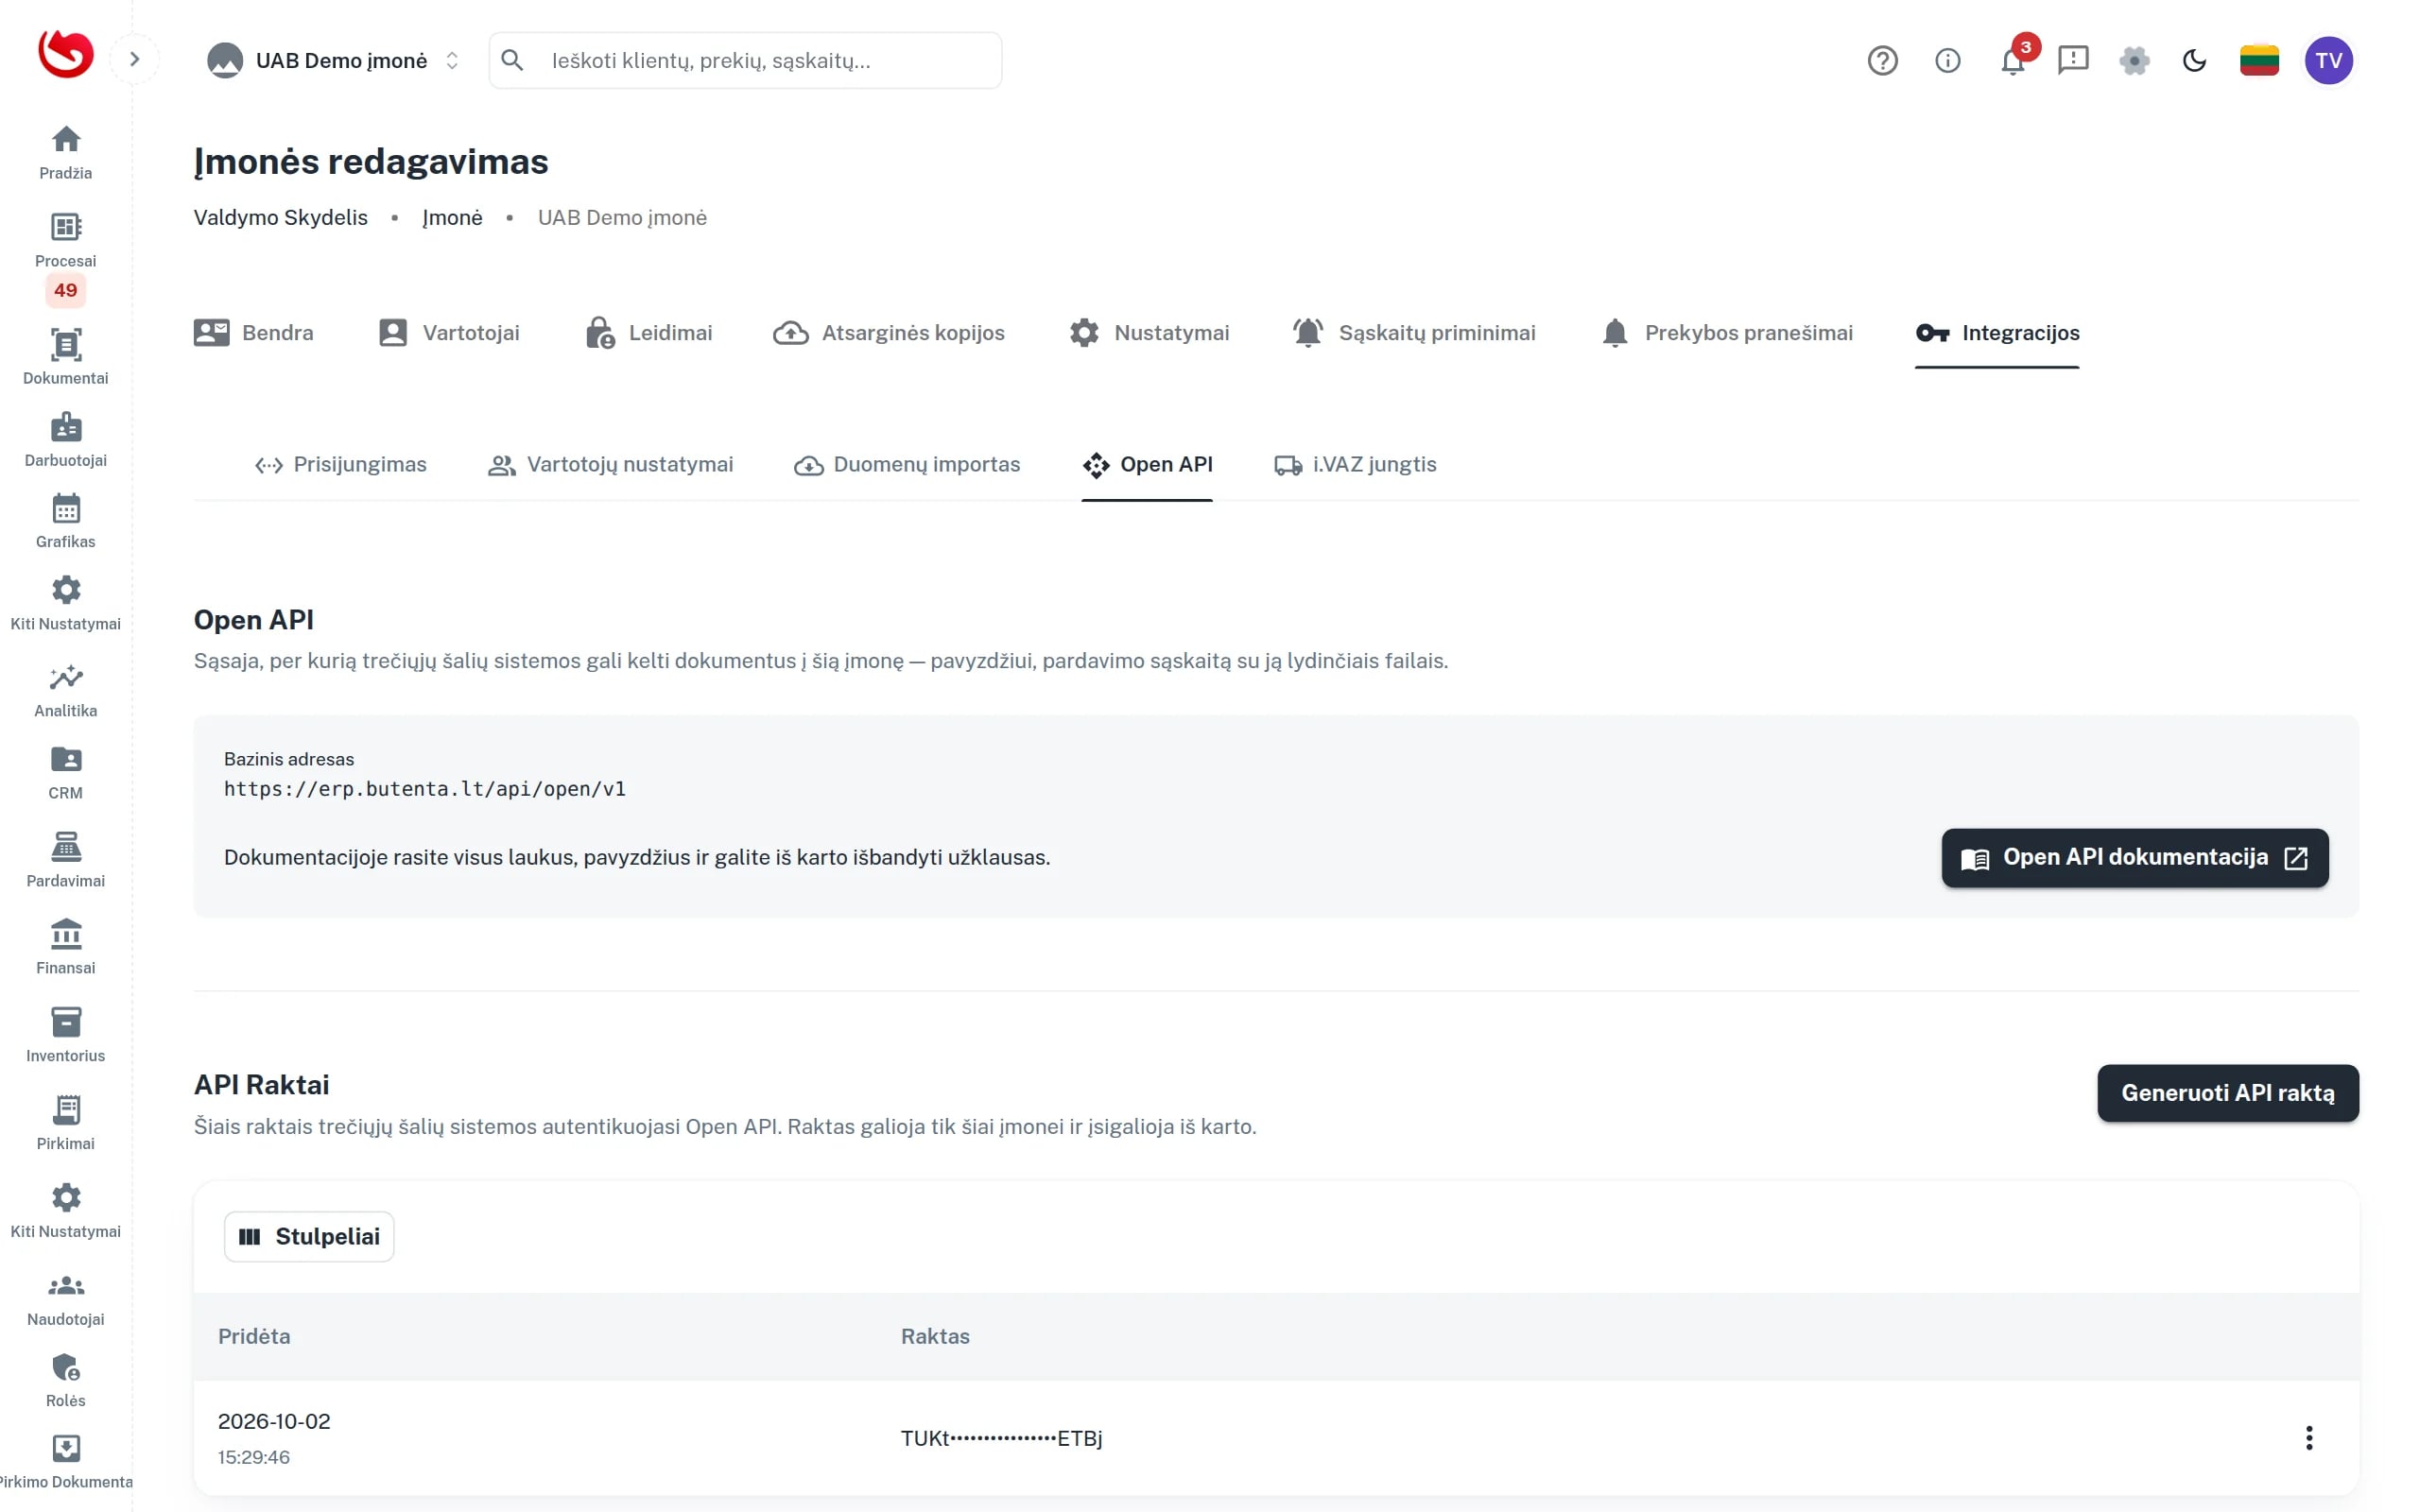Viewport: 2420px width, 1512px height.
Task: Toggle dark mode moon icon
Action: coord(2194,60)
